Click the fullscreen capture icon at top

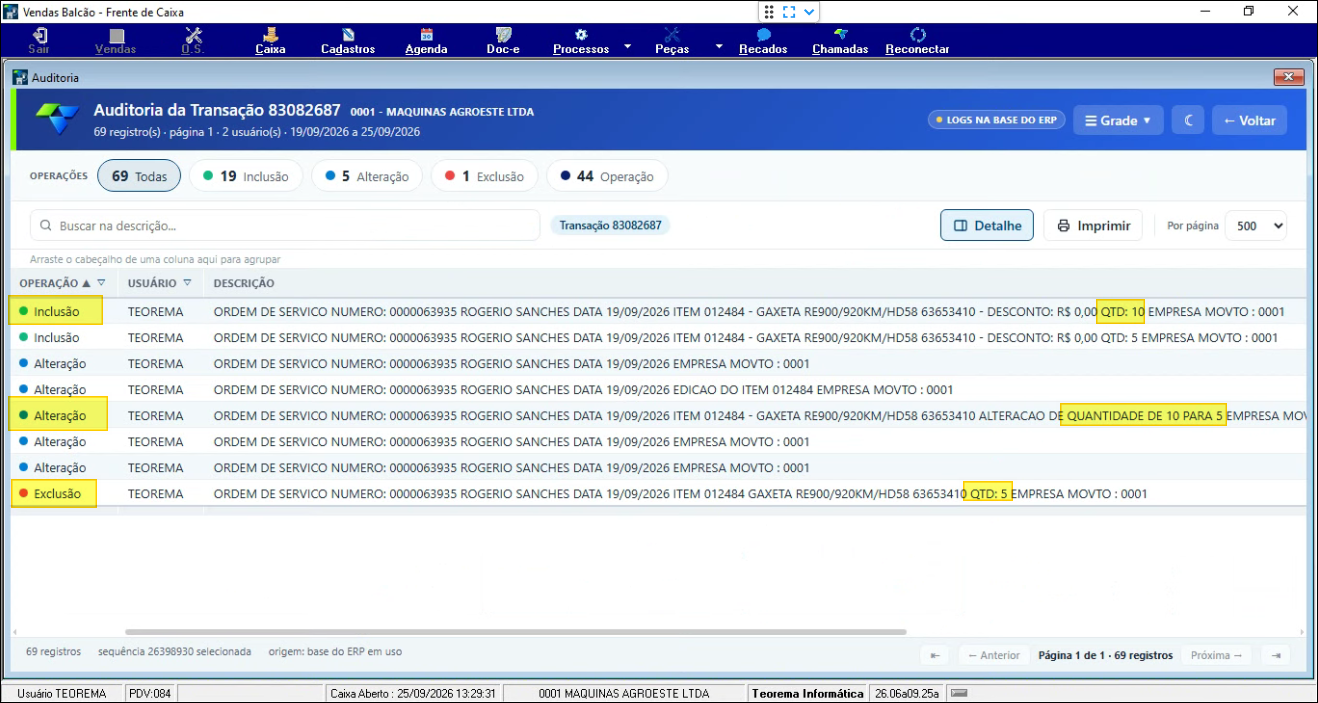[789, 12]
